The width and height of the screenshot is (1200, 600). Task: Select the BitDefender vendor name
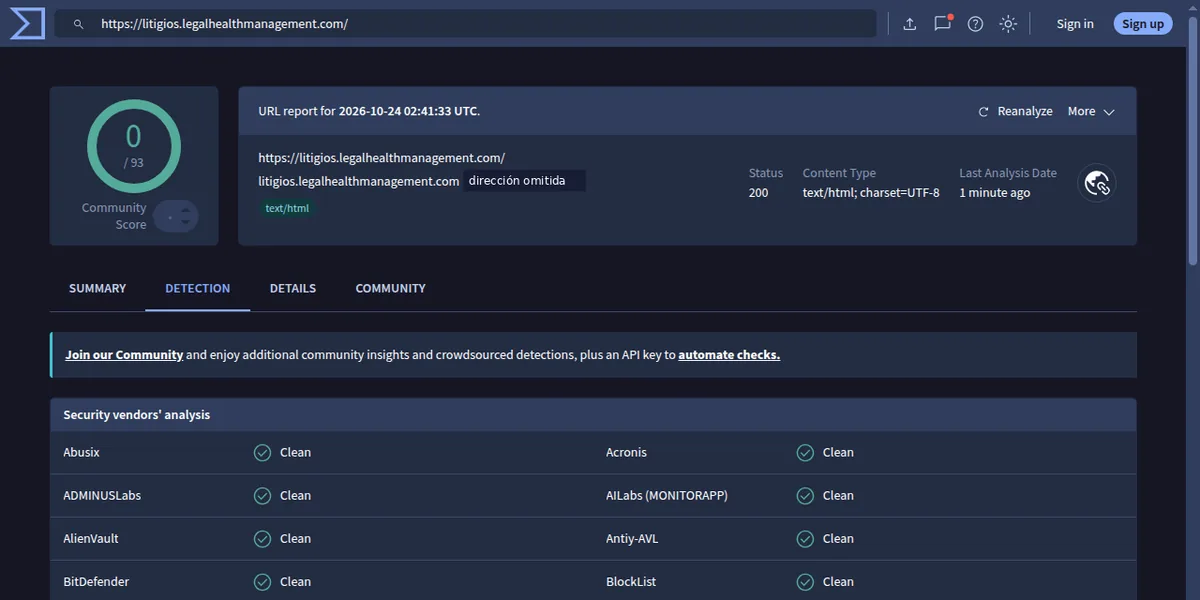pos(96,582)
